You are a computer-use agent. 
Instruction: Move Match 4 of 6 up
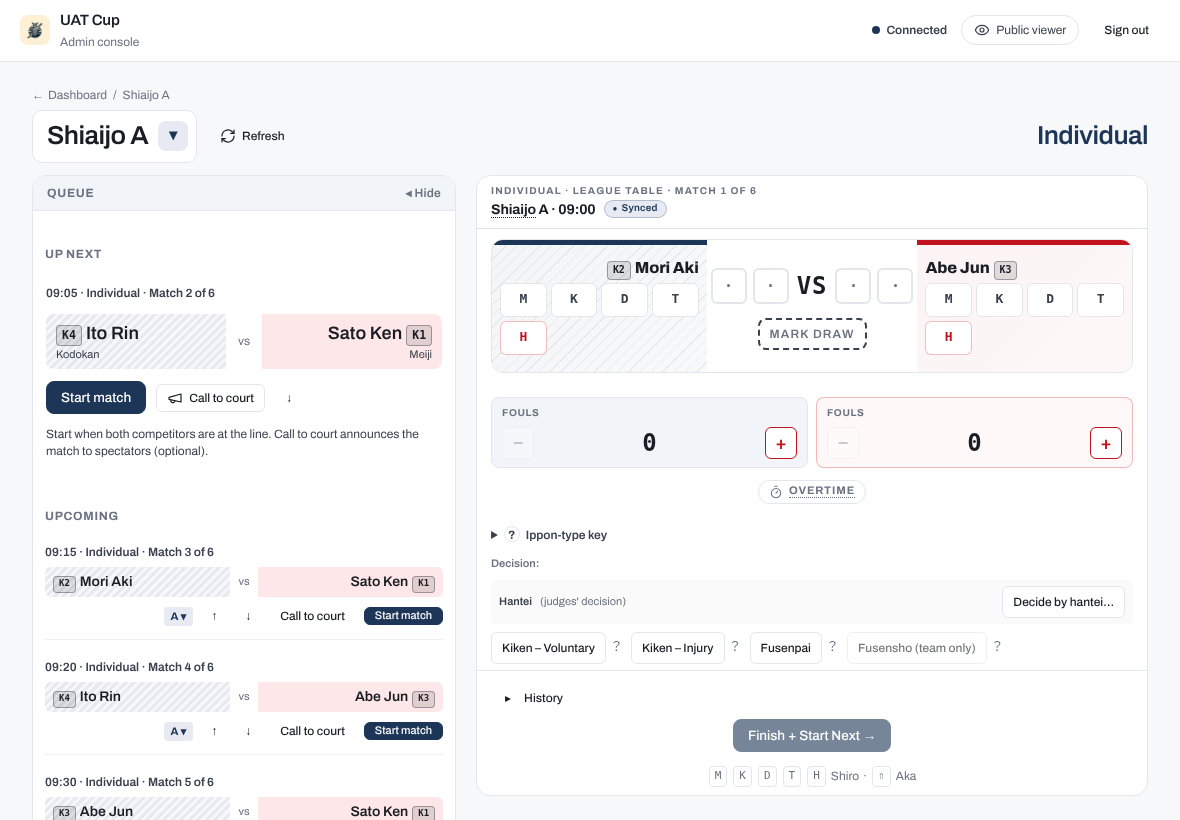(x=214, y=731)
